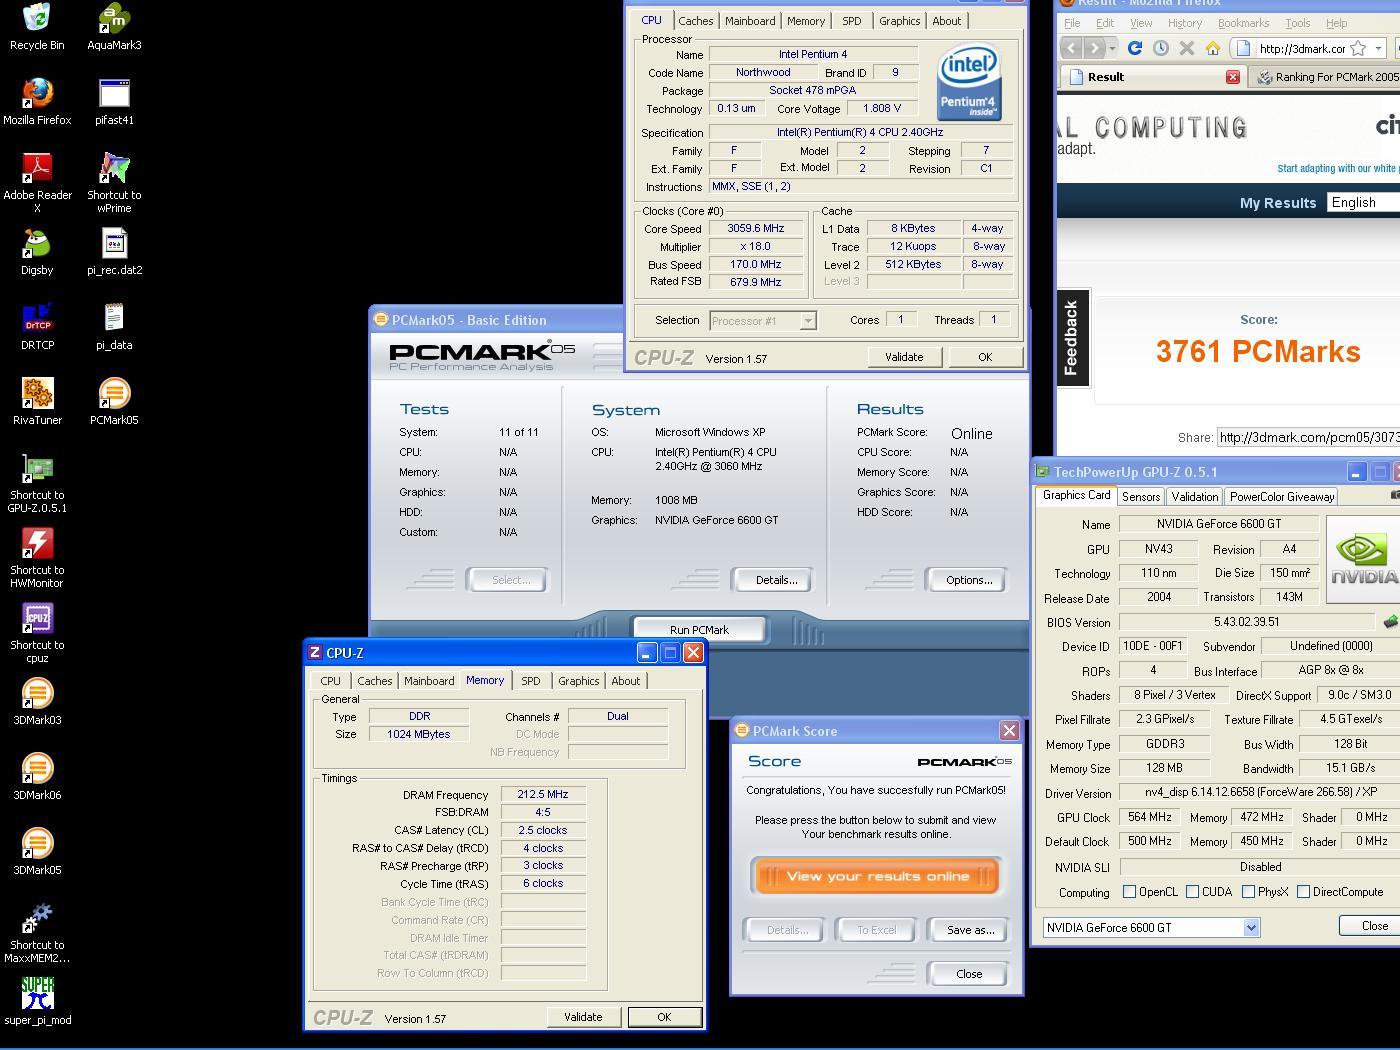Screen dimensions: 1400x1050
Task: Click View your results online button
Action: tap(877, 876)
